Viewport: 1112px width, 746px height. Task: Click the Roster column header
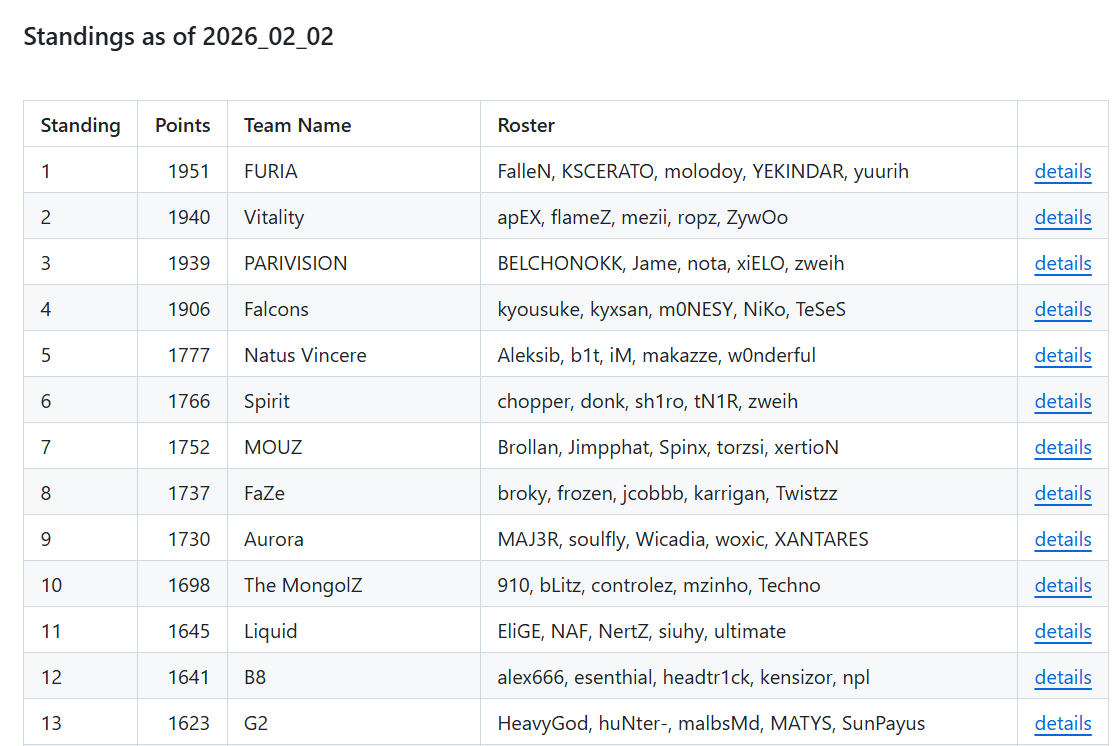[x=526, y=126]
